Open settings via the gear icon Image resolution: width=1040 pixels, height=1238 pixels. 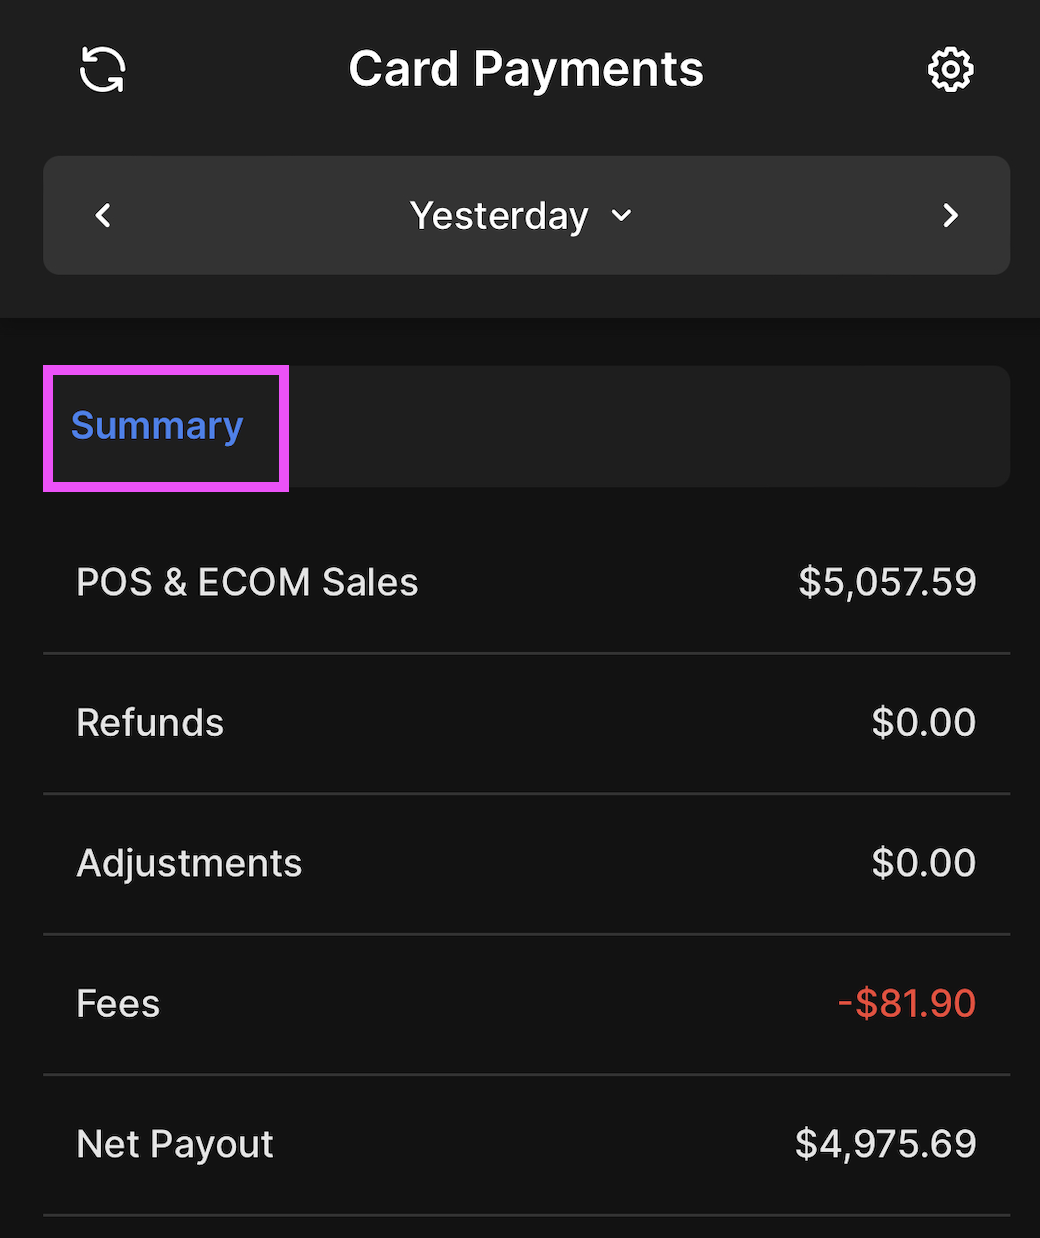coord(950,70)
